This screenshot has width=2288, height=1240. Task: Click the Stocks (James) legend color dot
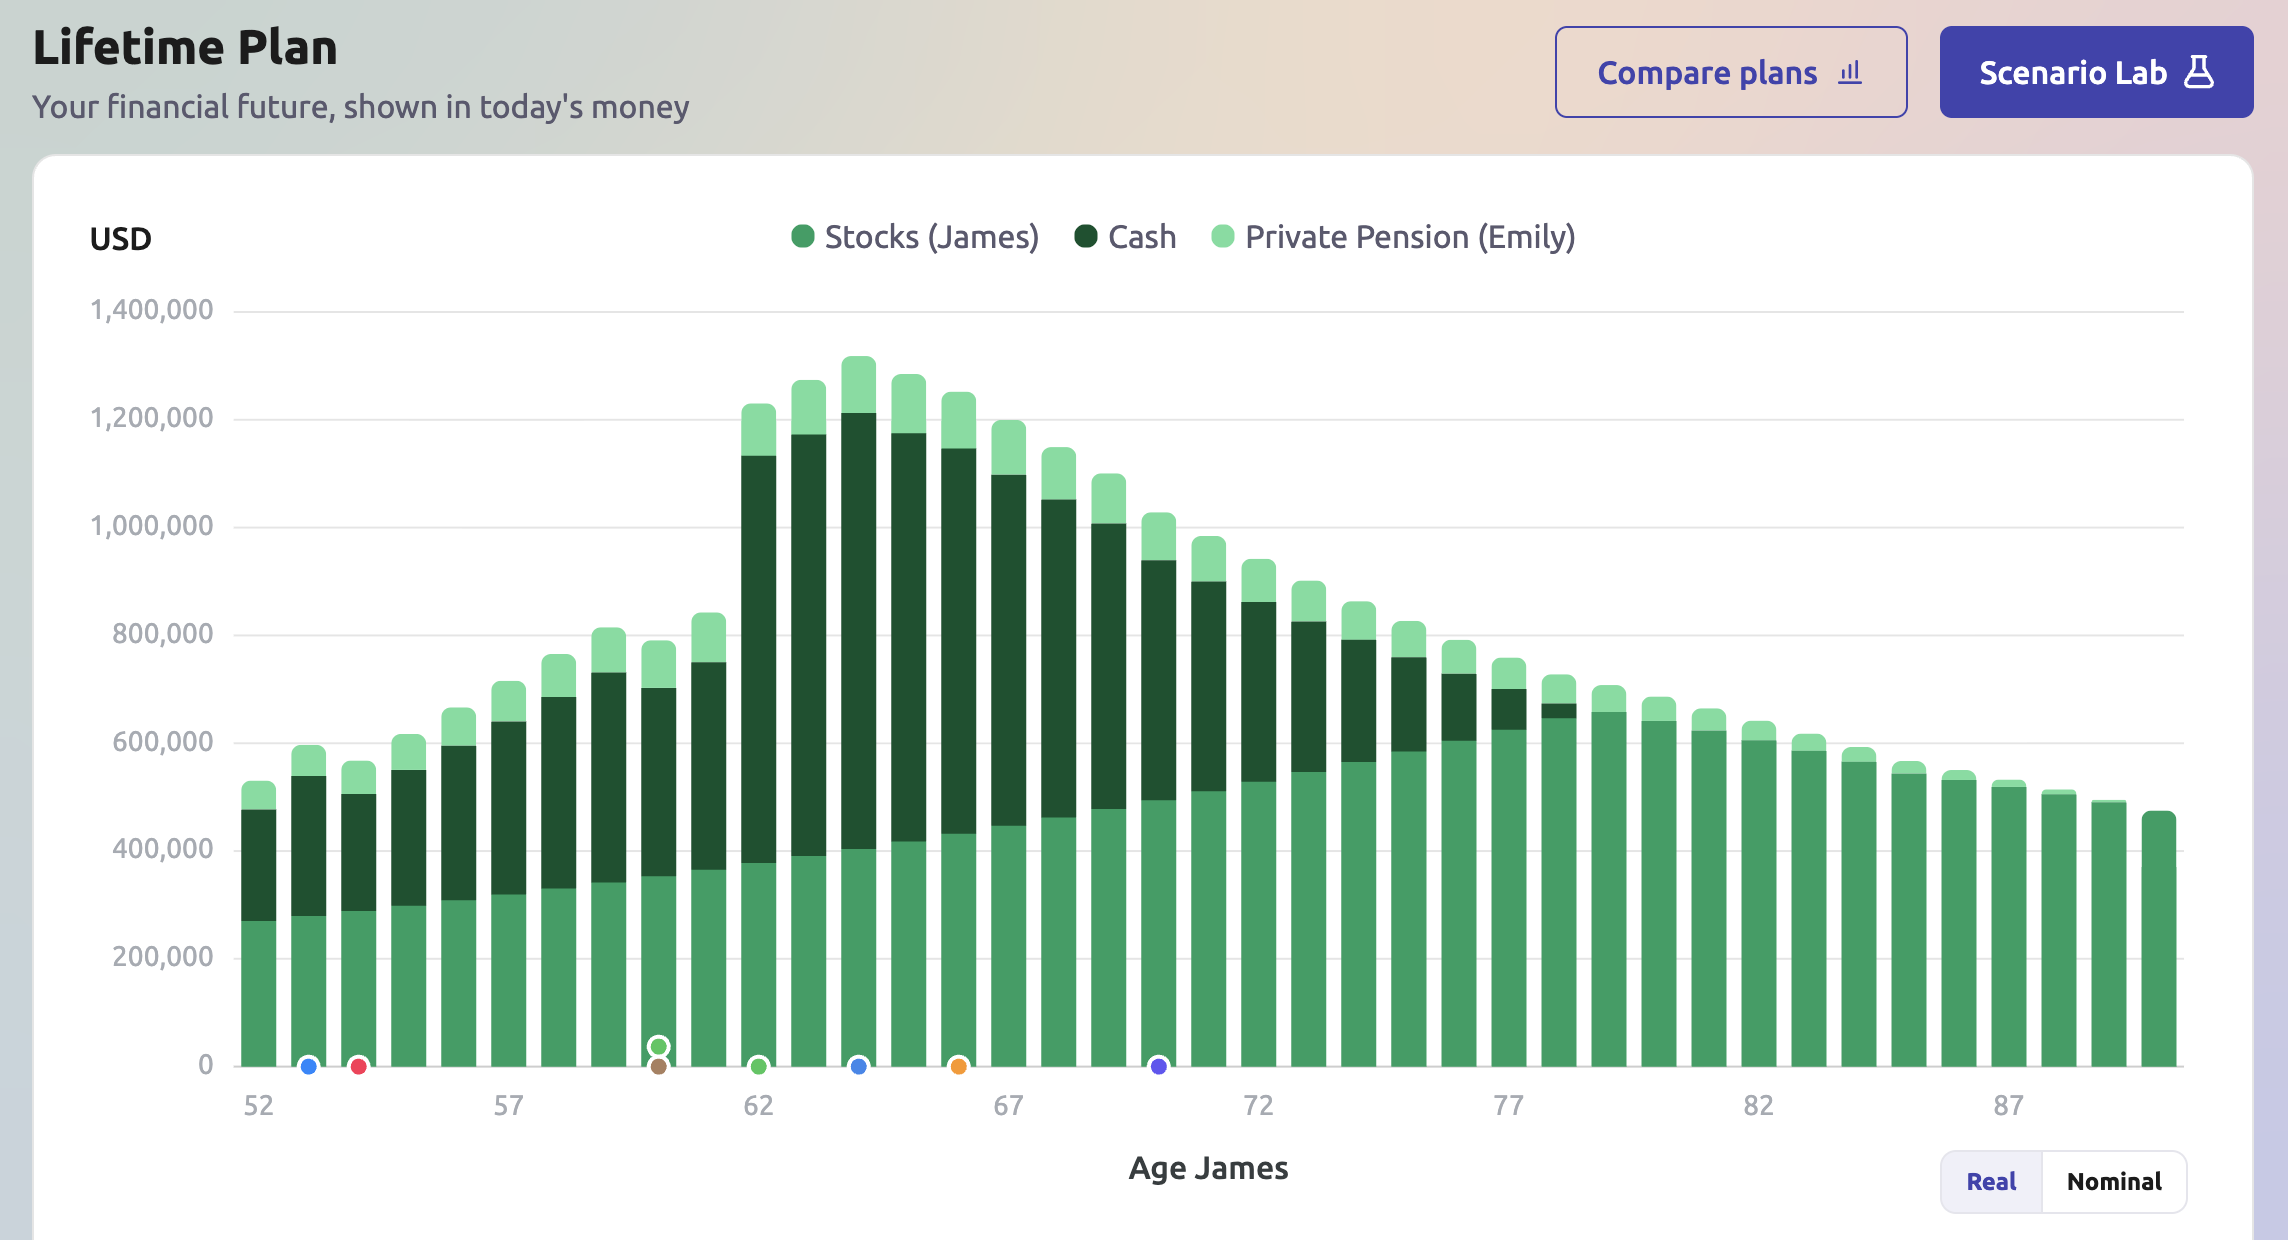point(802,236)
